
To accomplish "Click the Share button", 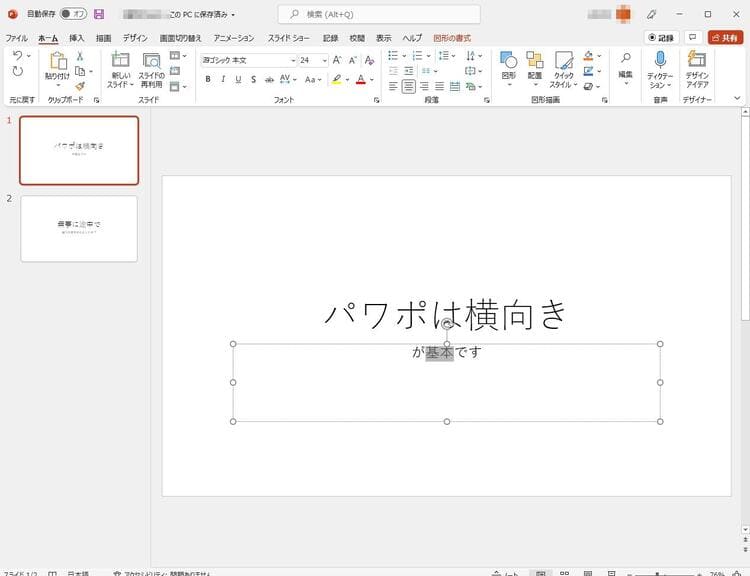I will click(x=726, y=38).
